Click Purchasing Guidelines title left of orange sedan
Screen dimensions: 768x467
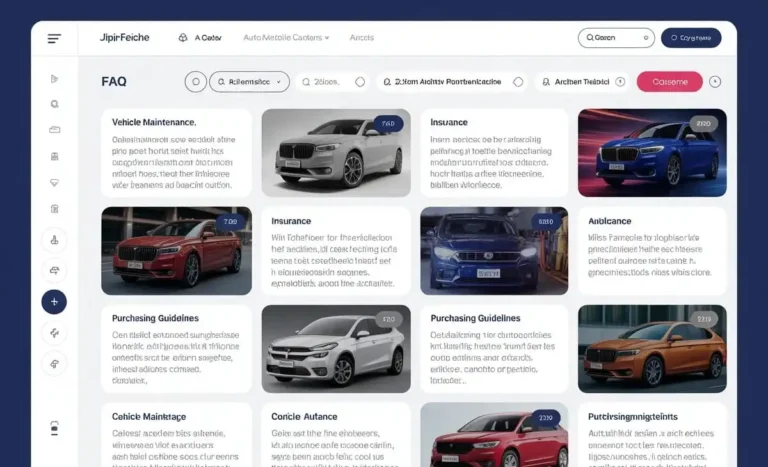click(475, 318)
